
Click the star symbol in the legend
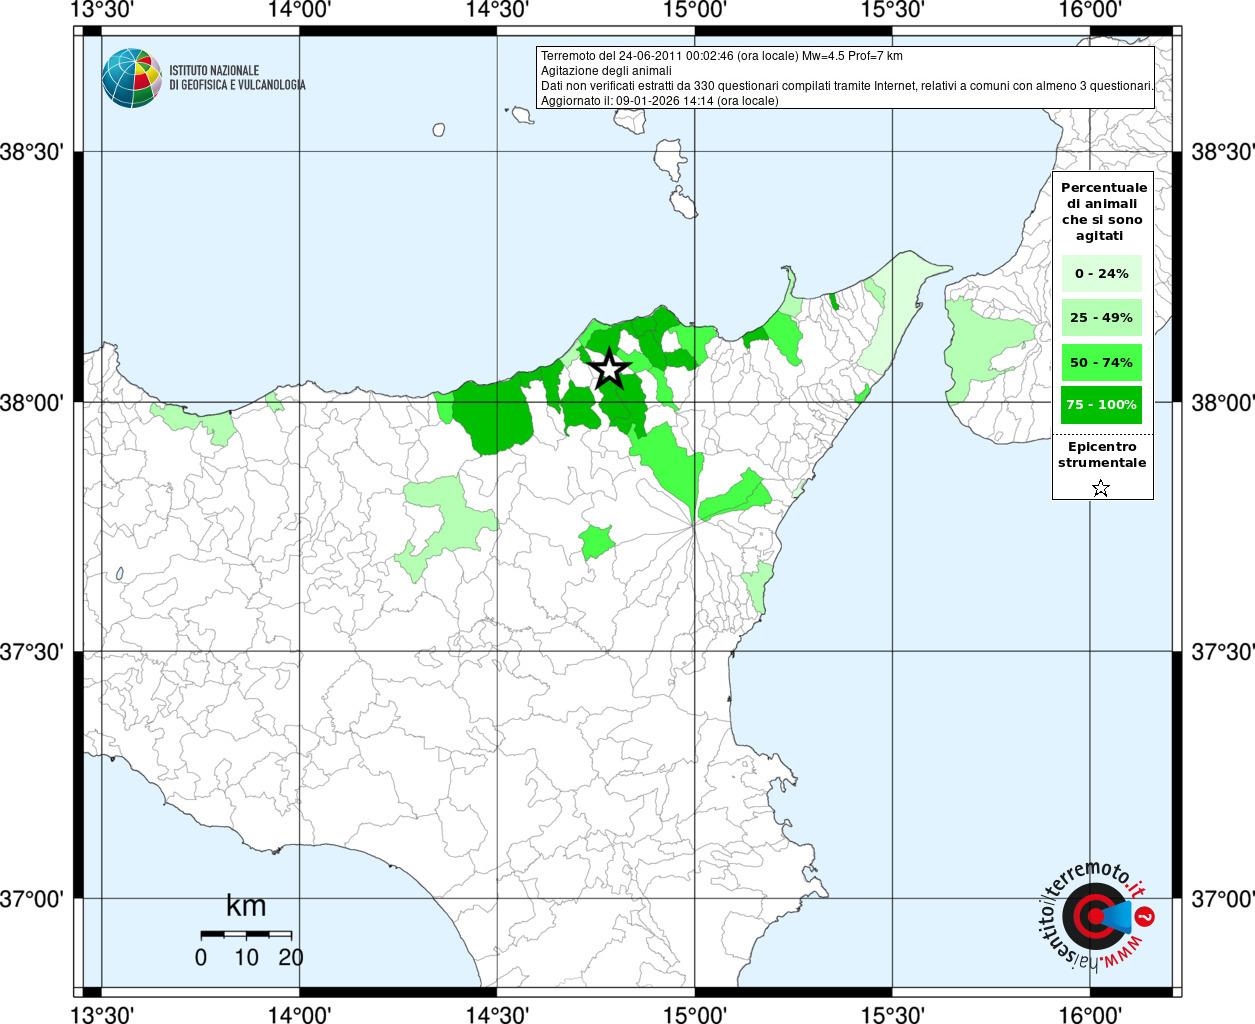pyautogui.click(x=1101, y=488)
